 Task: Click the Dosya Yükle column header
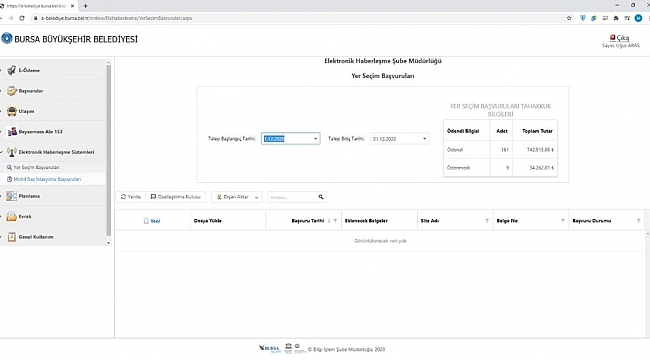(208, 221)
